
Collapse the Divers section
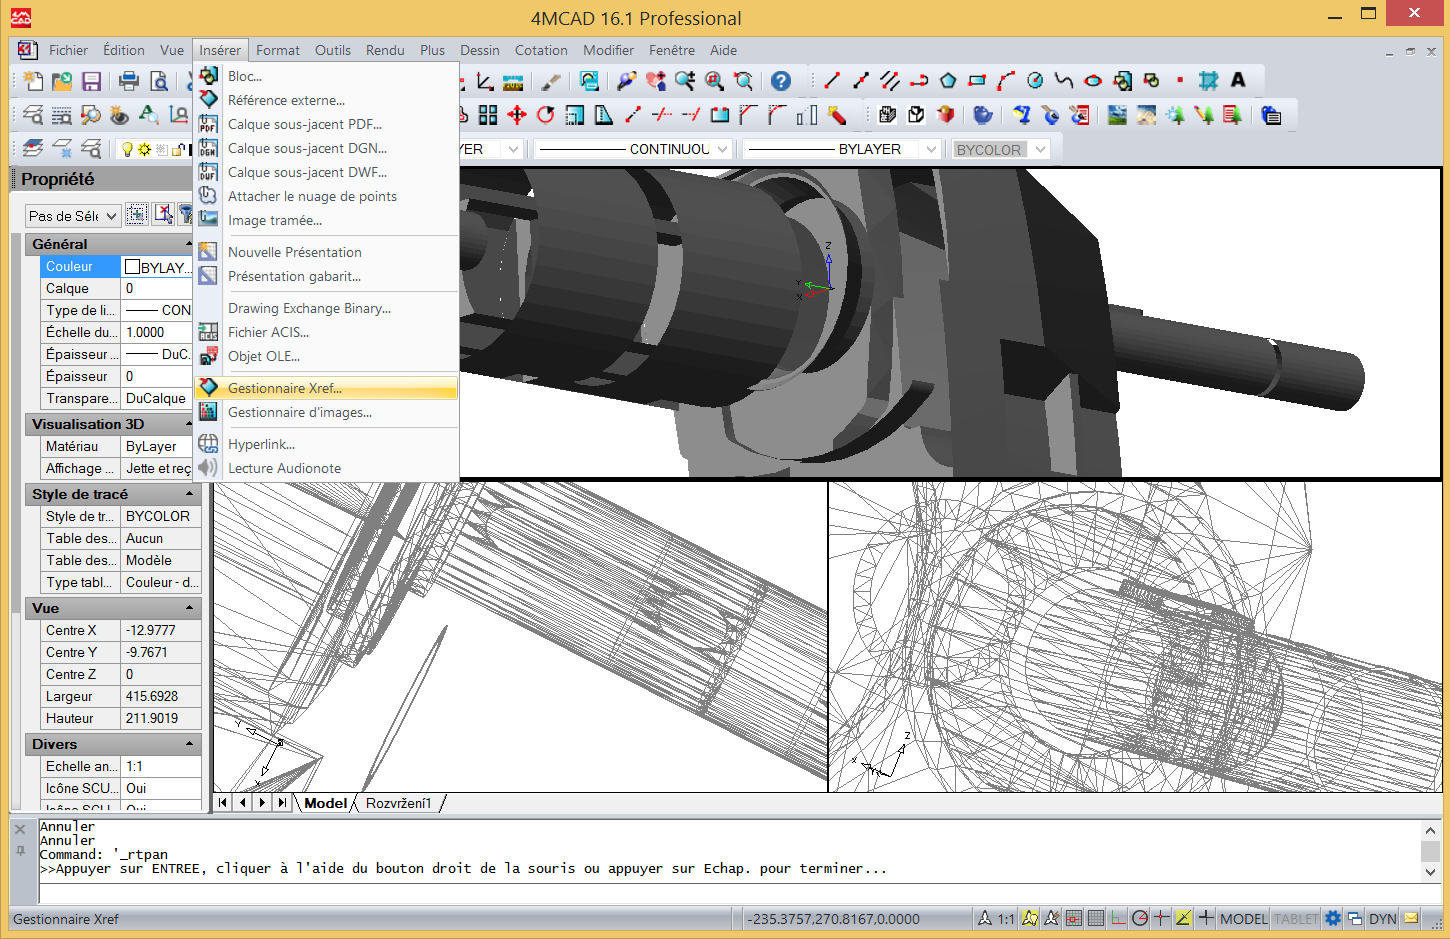click(189, 744)
